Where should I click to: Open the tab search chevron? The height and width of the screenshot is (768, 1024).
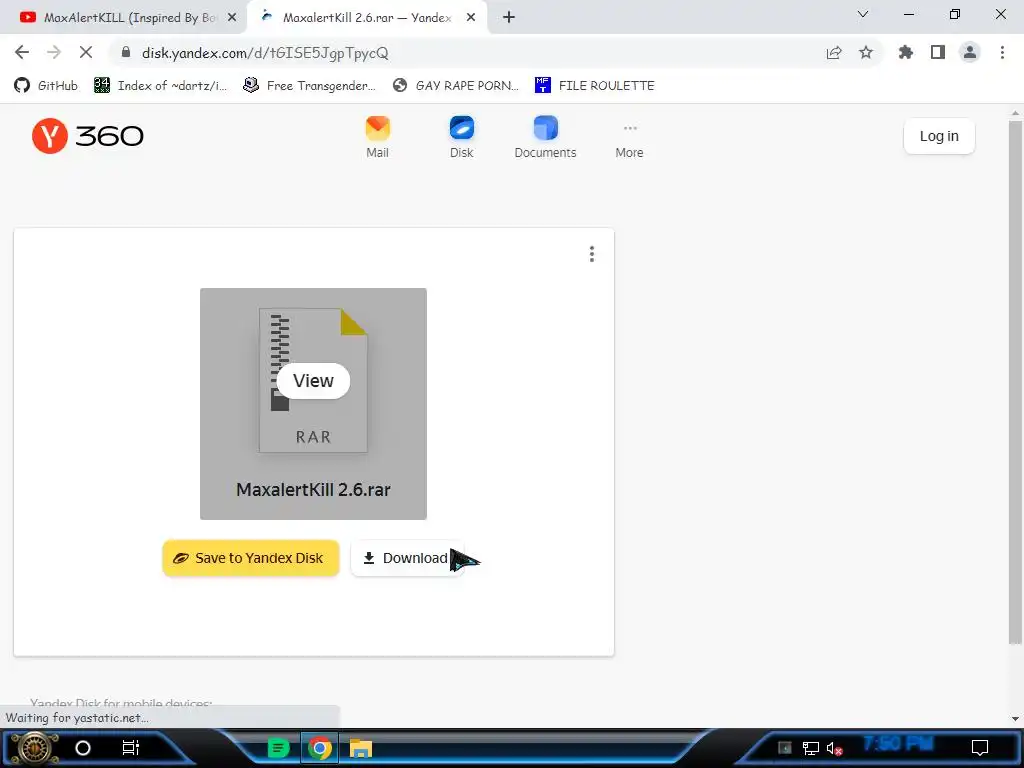click(863, 14)
